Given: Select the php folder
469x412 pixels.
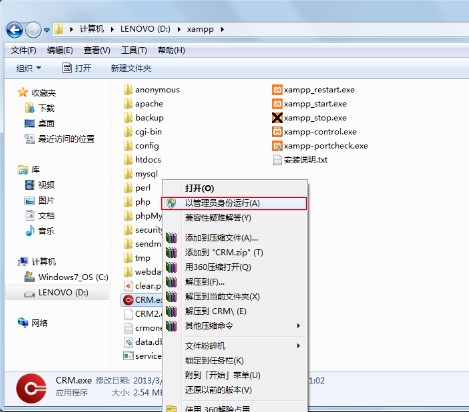Looking at the screenshot, I should tap(137, 202).
